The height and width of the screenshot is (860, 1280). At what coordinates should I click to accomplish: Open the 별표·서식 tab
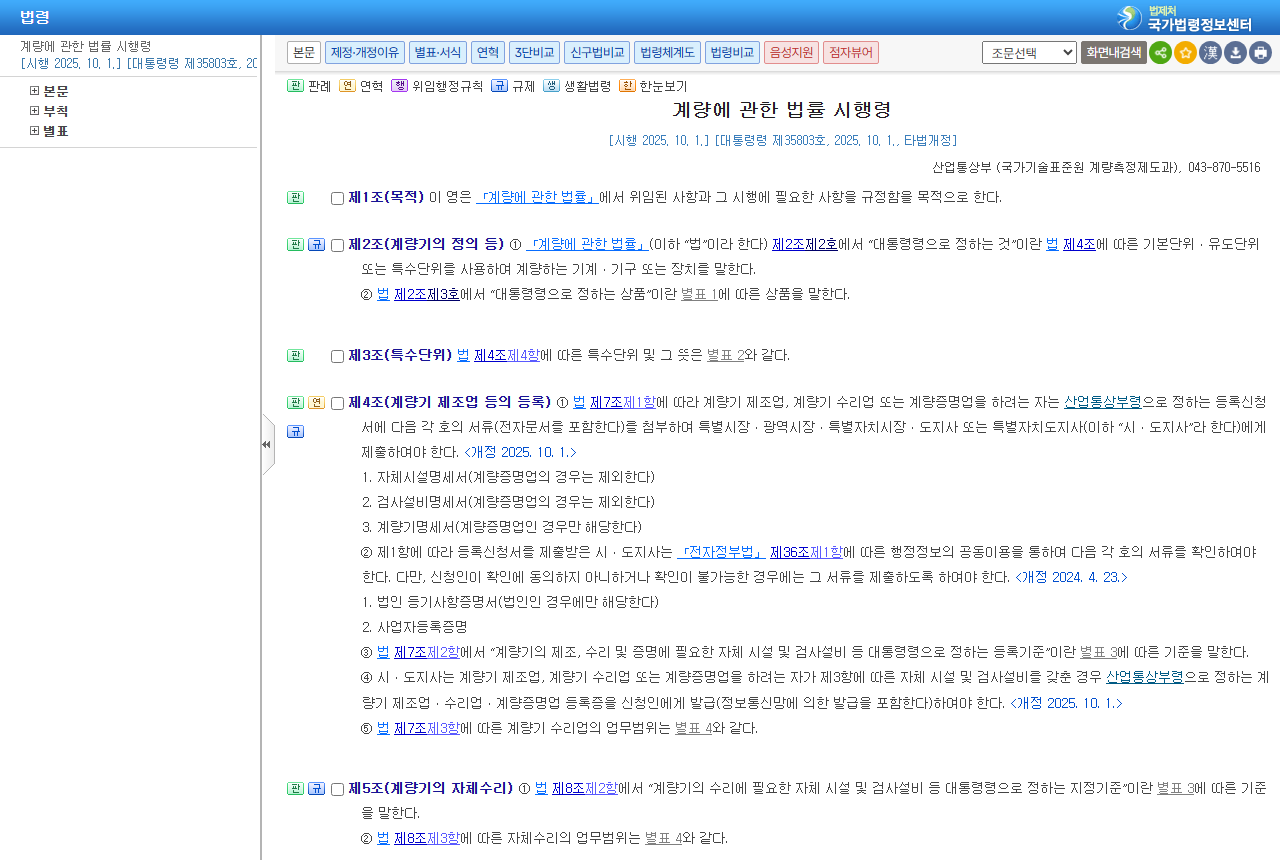438,52
